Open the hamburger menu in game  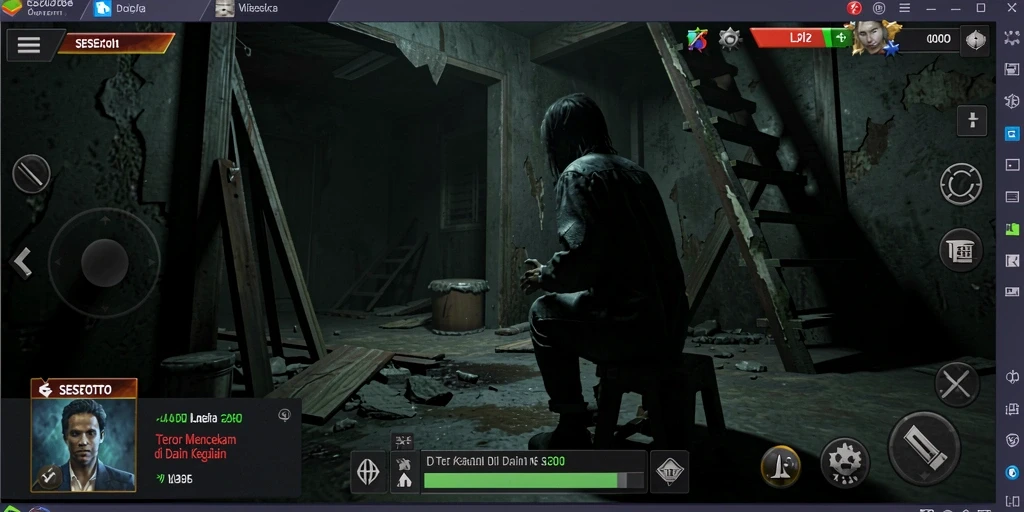29,44
